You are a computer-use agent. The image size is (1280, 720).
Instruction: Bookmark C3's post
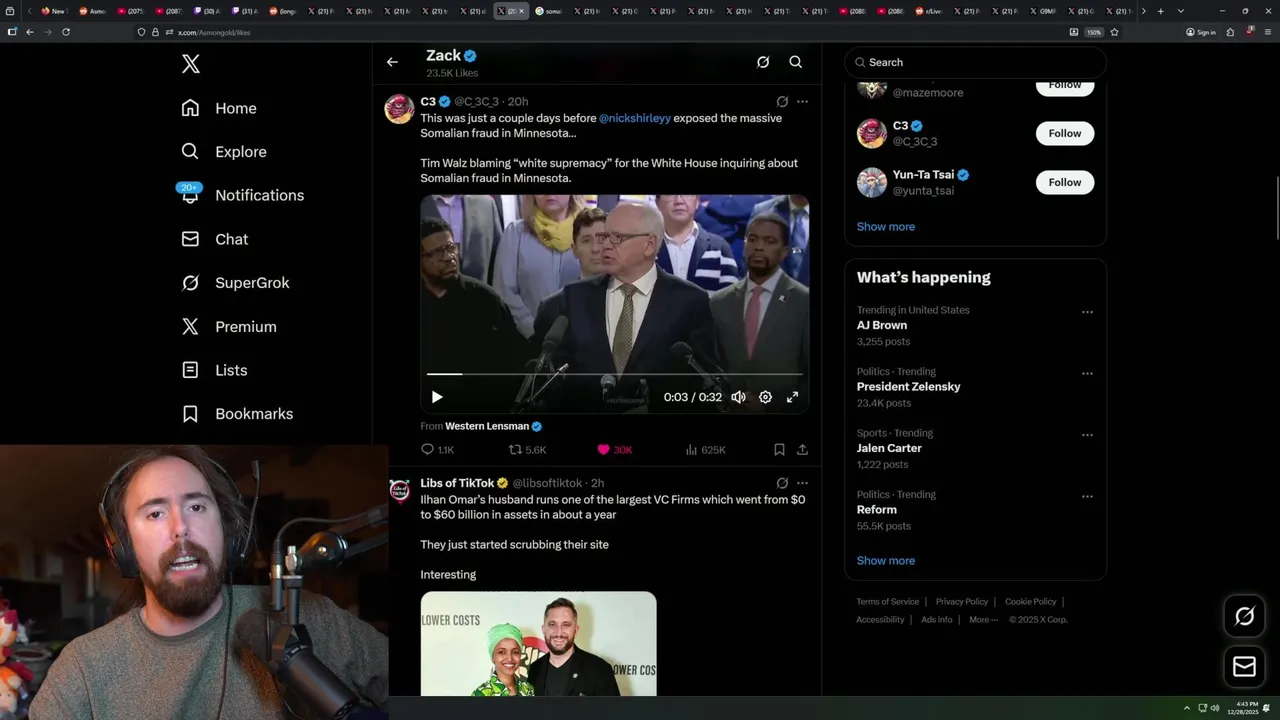point(779,450)
